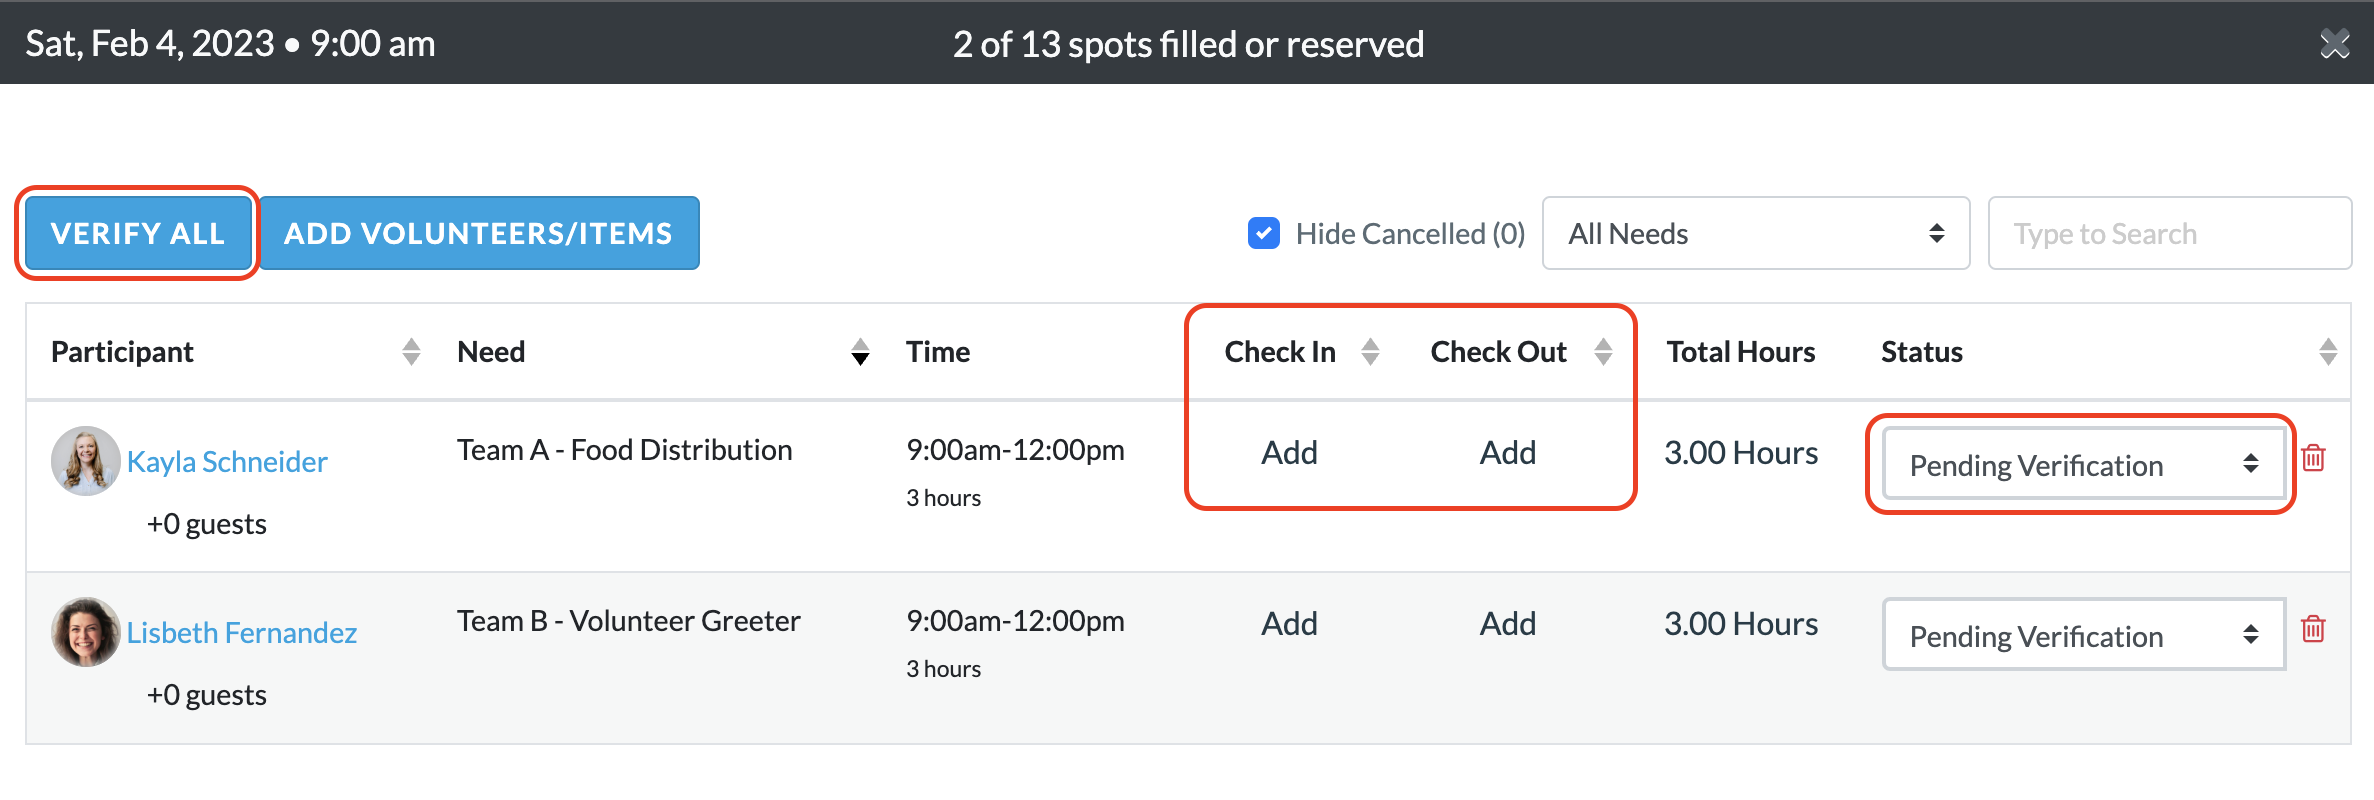Delete Kayla Schneider's row with trash icon
The image size is (2374, 800).
click(x=2313, y=458)
